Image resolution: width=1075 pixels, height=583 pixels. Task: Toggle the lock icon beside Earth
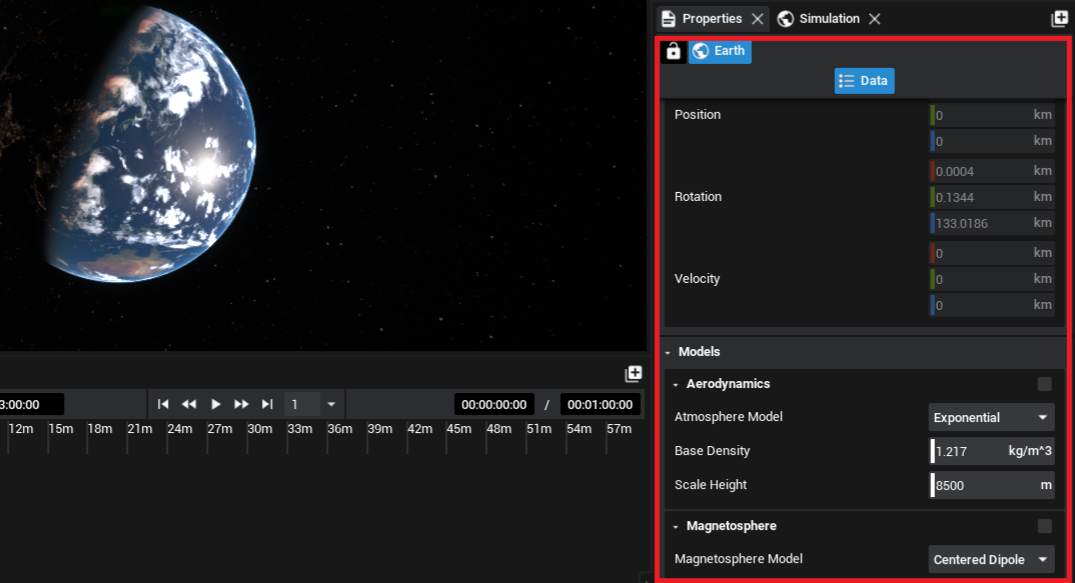[673, 51]
